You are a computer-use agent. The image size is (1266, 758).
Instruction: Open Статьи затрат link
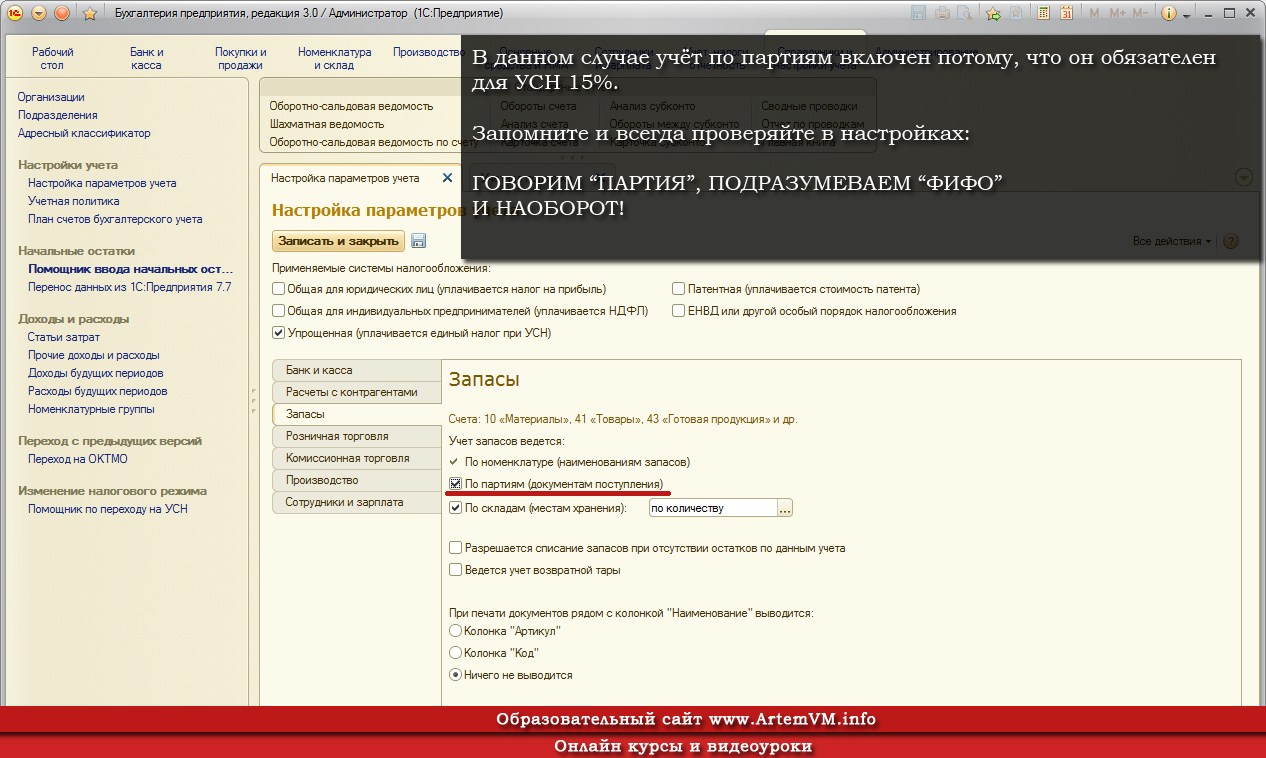(64, 337)
